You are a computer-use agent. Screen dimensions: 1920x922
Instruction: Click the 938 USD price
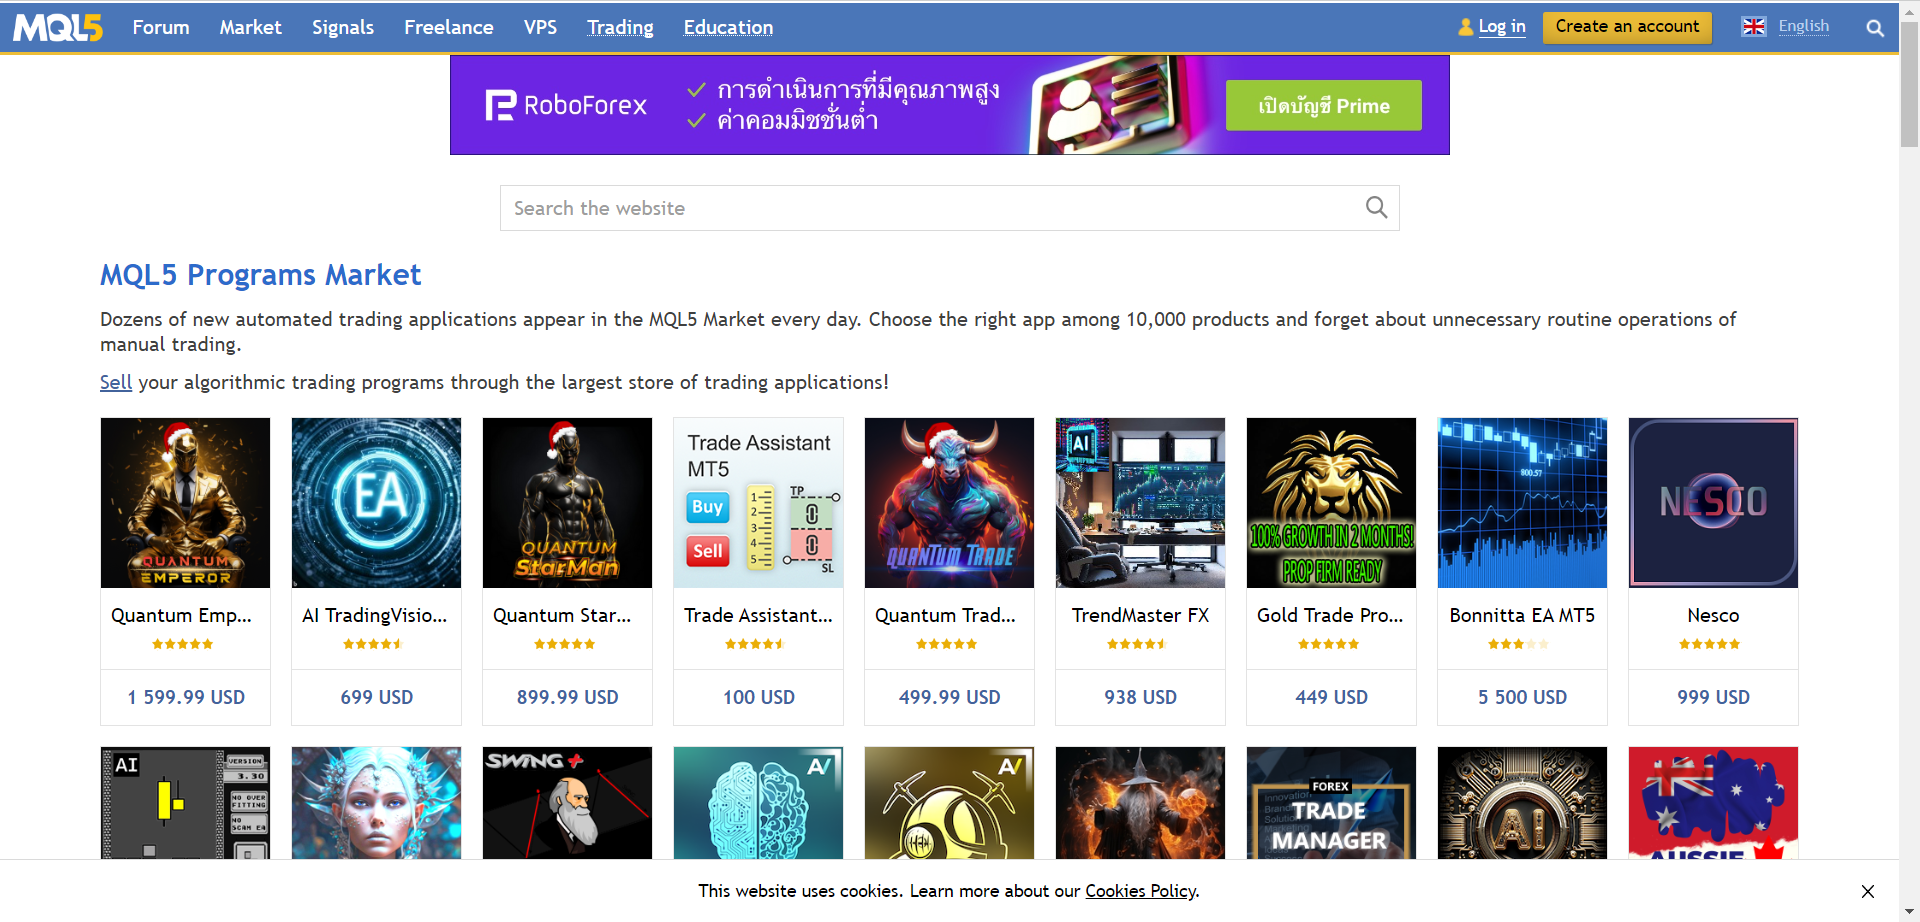click(1141, 698)
